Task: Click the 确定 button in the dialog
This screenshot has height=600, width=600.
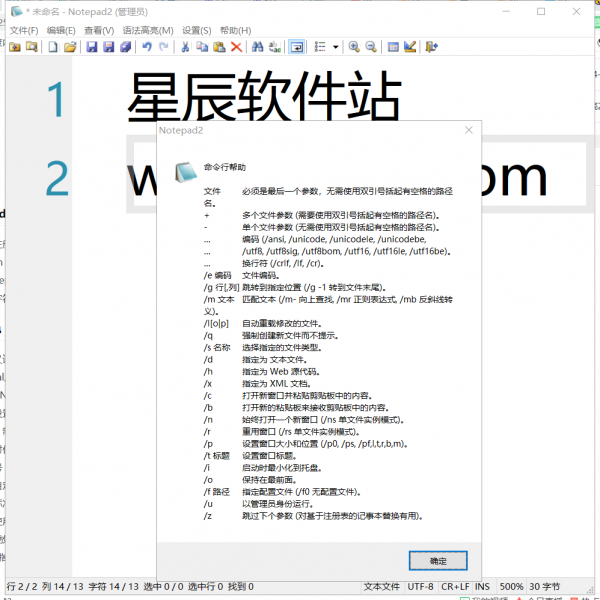Action: [438, 561]
